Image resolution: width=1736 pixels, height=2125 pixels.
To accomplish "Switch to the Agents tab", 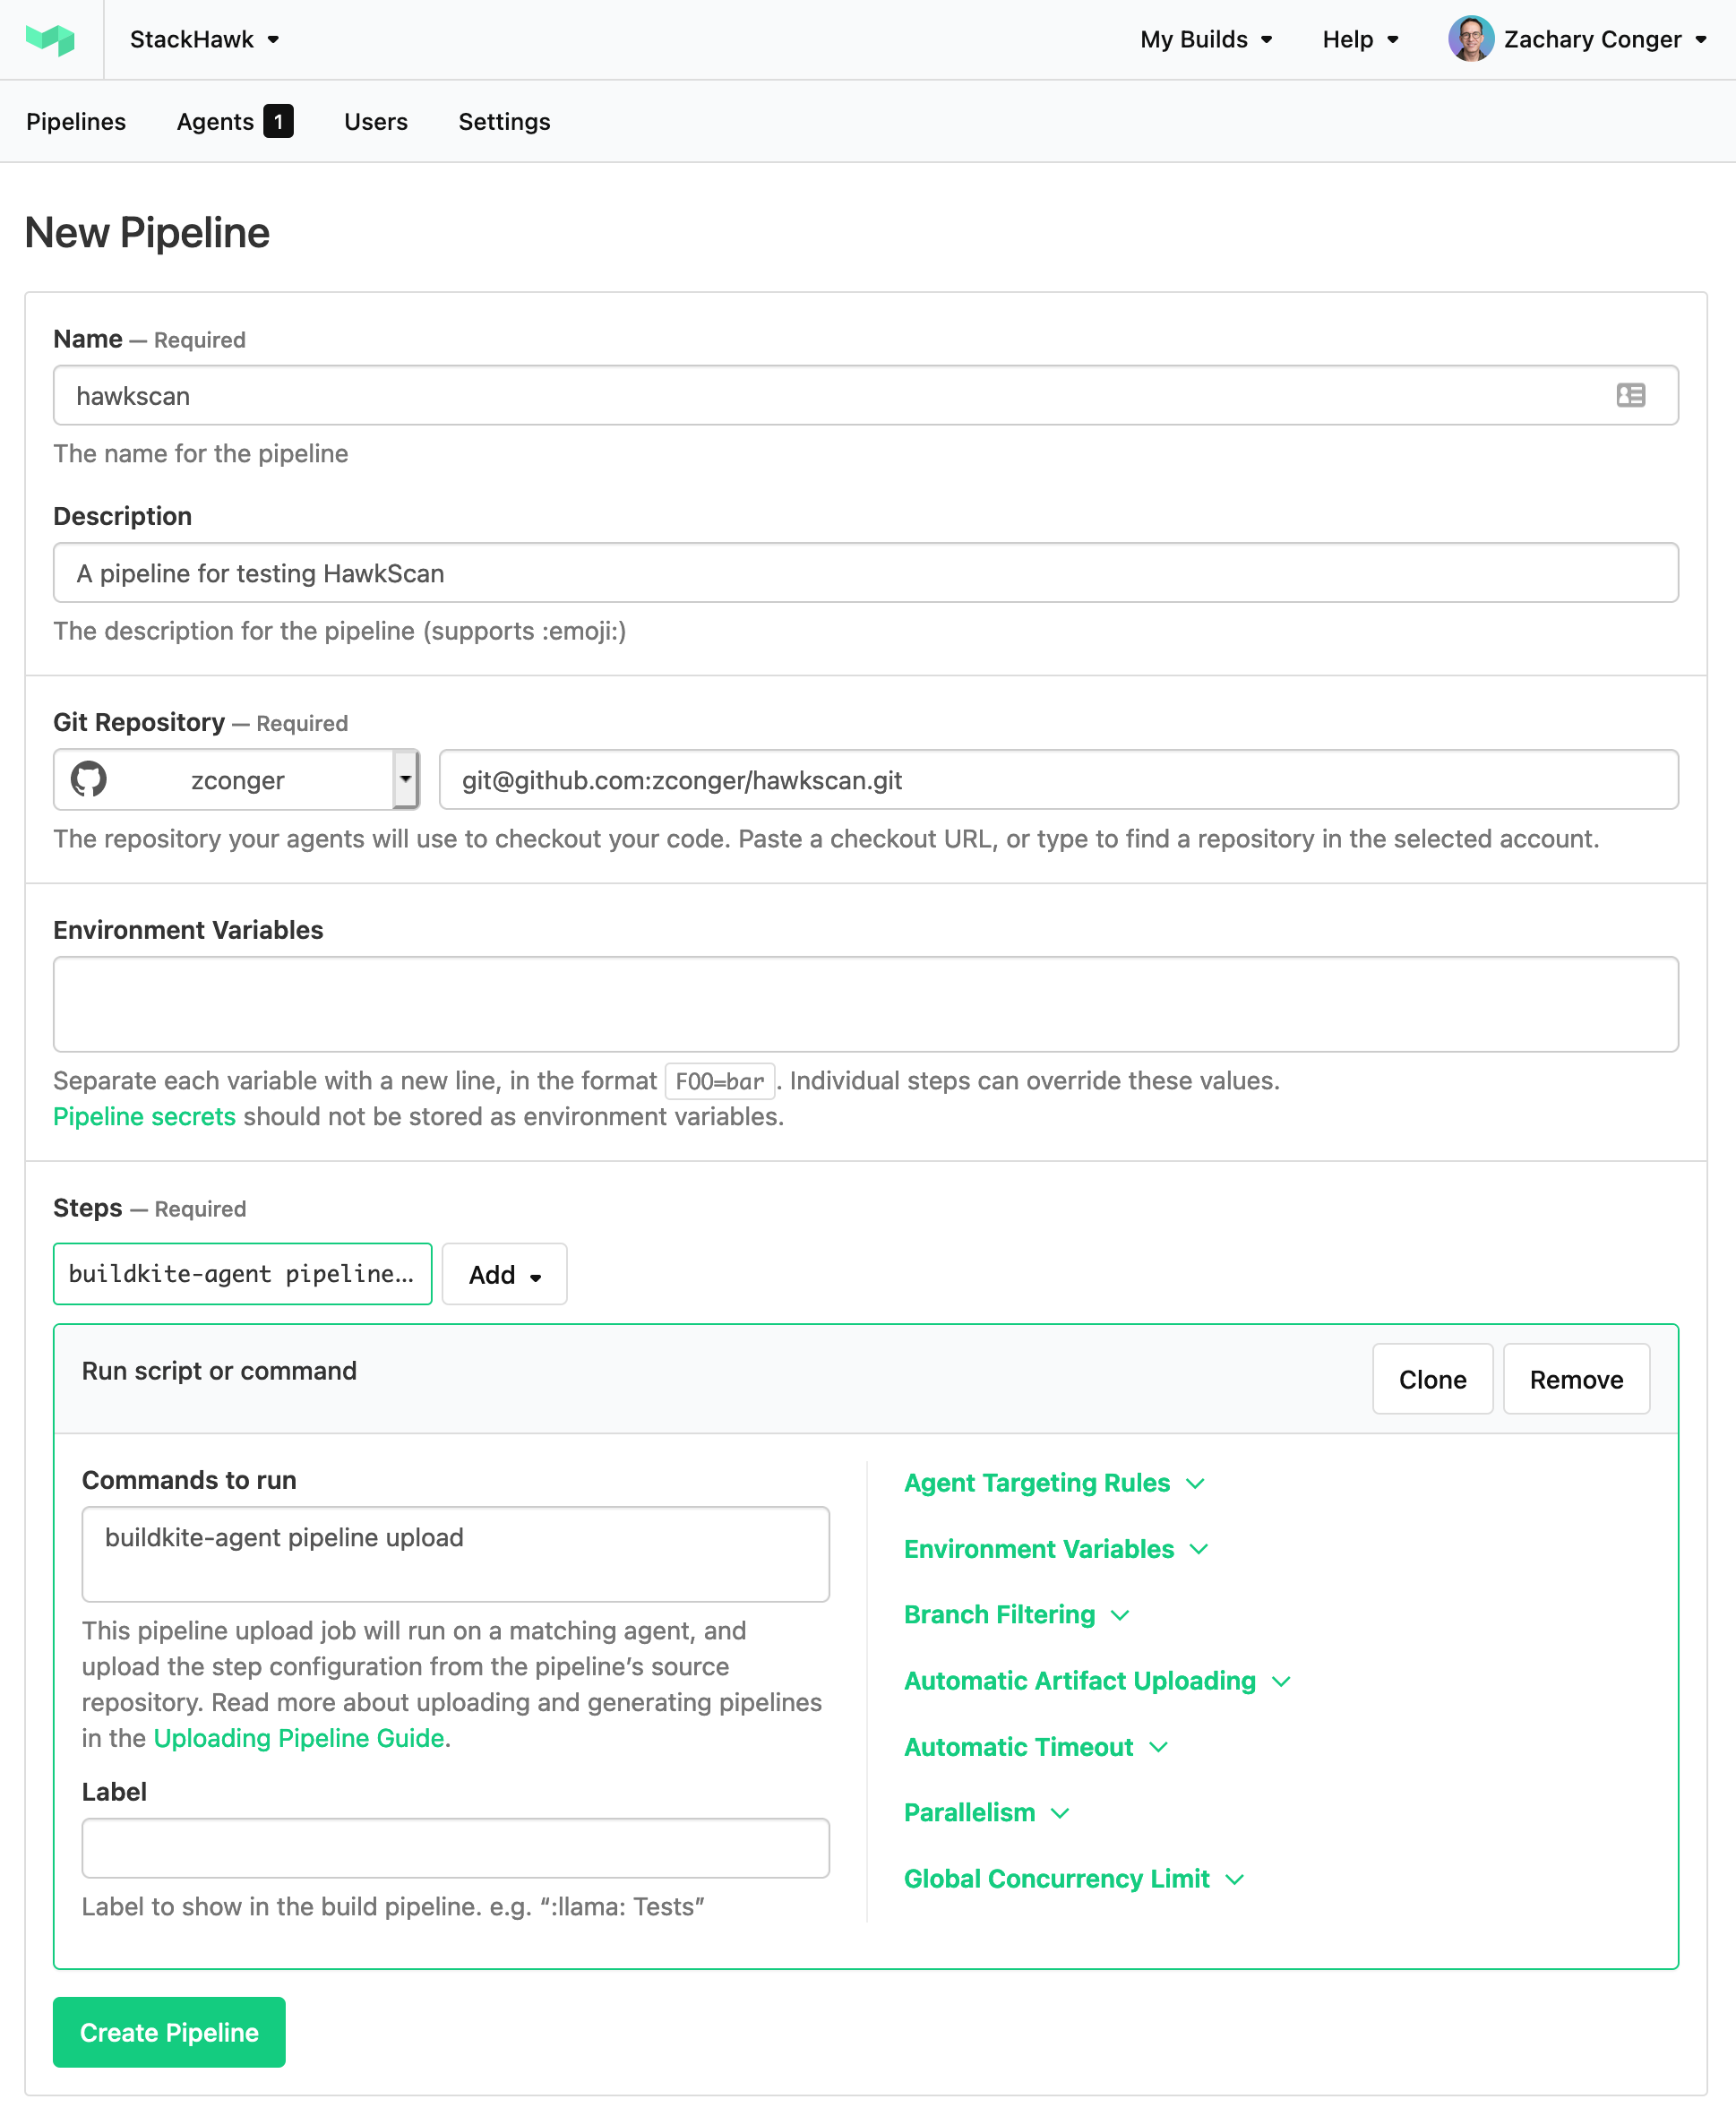I will click(216, 121).
